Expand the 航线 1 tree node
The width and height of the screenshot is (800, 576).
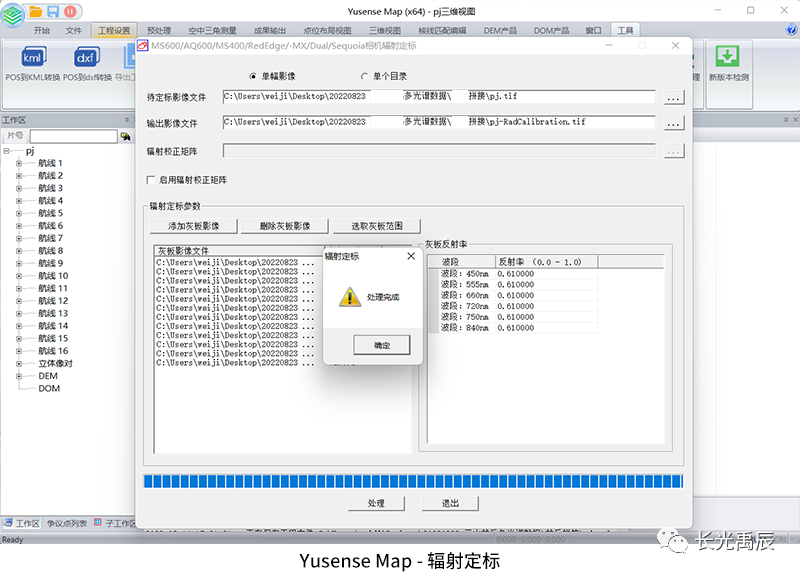[18, 163]
